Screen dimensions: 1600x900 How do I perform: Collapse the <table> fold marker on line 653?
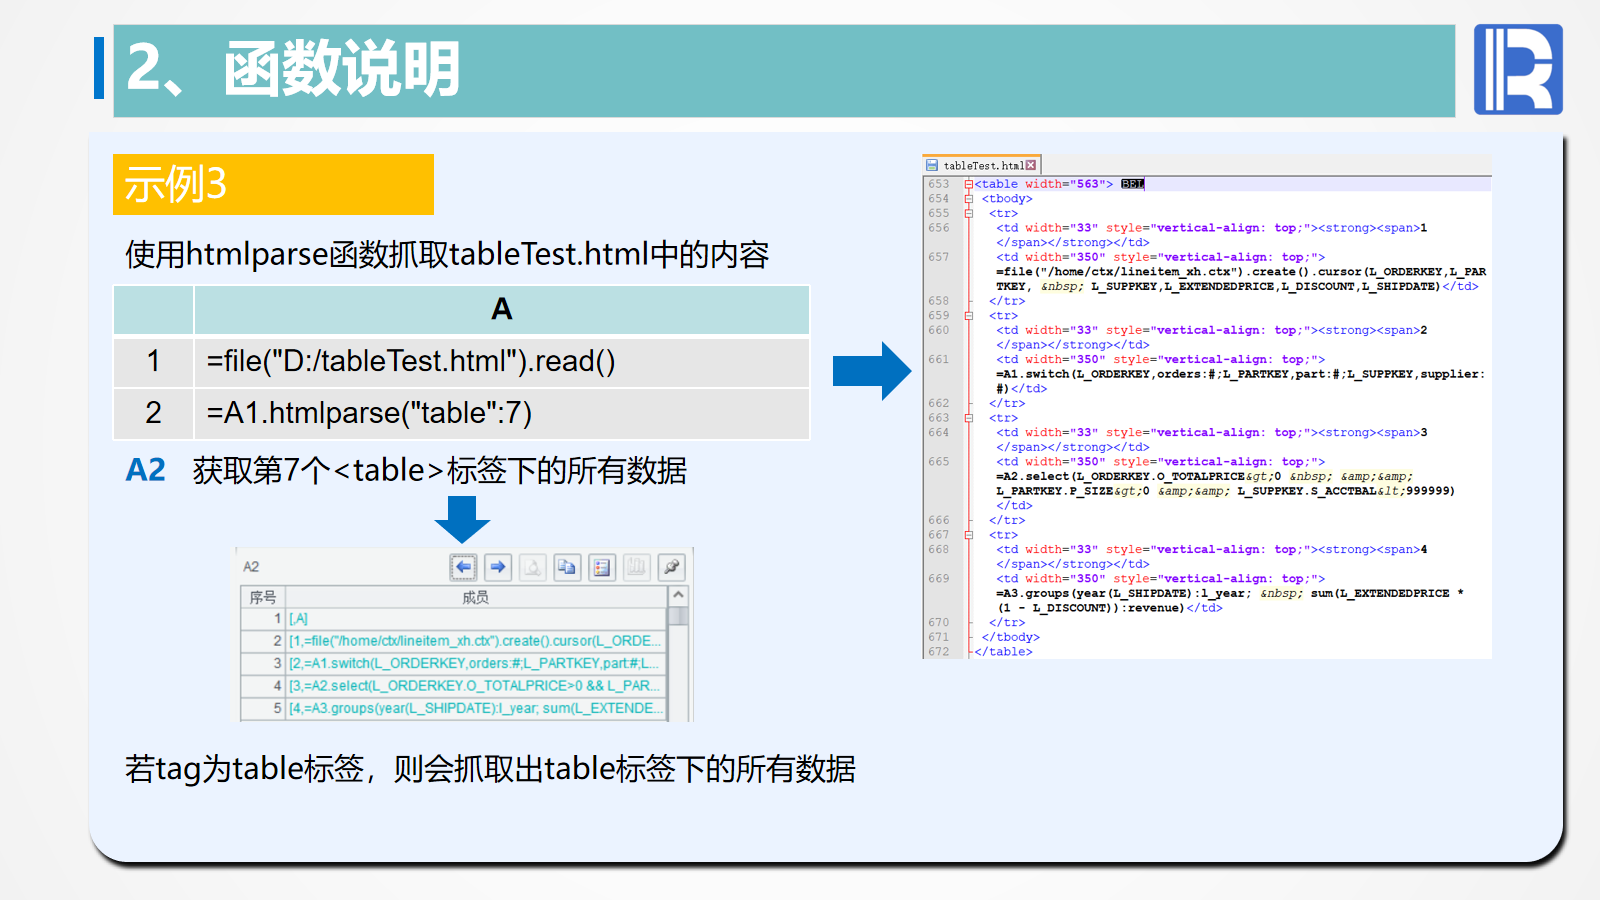point(968,184)
